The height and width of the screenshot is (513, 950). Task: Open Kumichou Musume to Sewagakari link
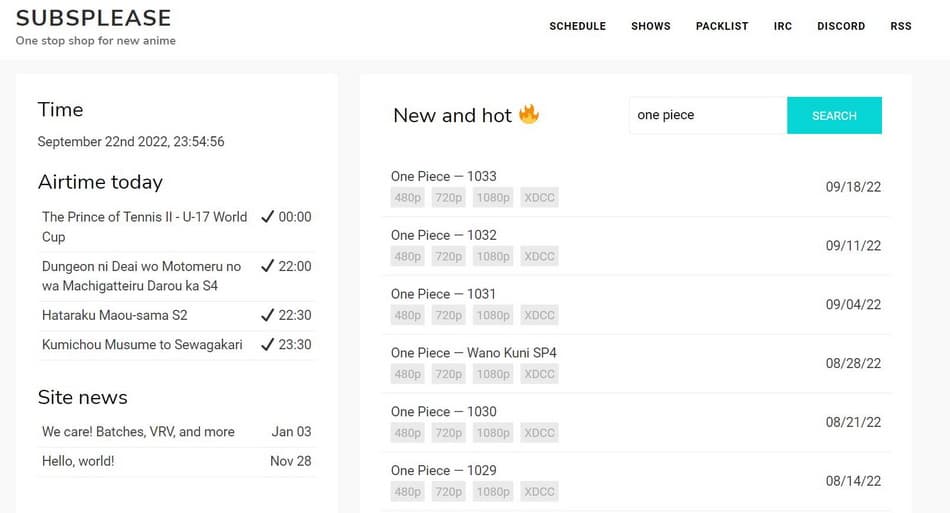pos(142,344)
